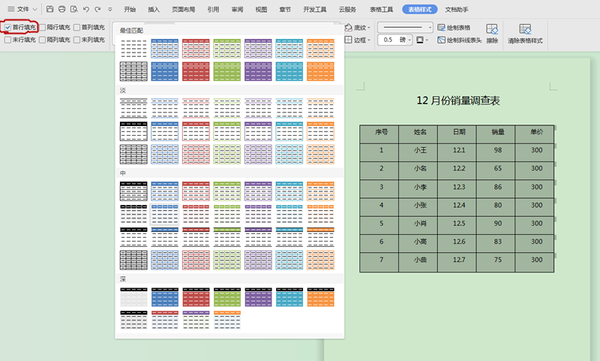The height and width of the screenshot is (361, 600).
Task: Pick the solid green style under 最佳匹配
Action: pyautogui.click(x=227, y=72)
